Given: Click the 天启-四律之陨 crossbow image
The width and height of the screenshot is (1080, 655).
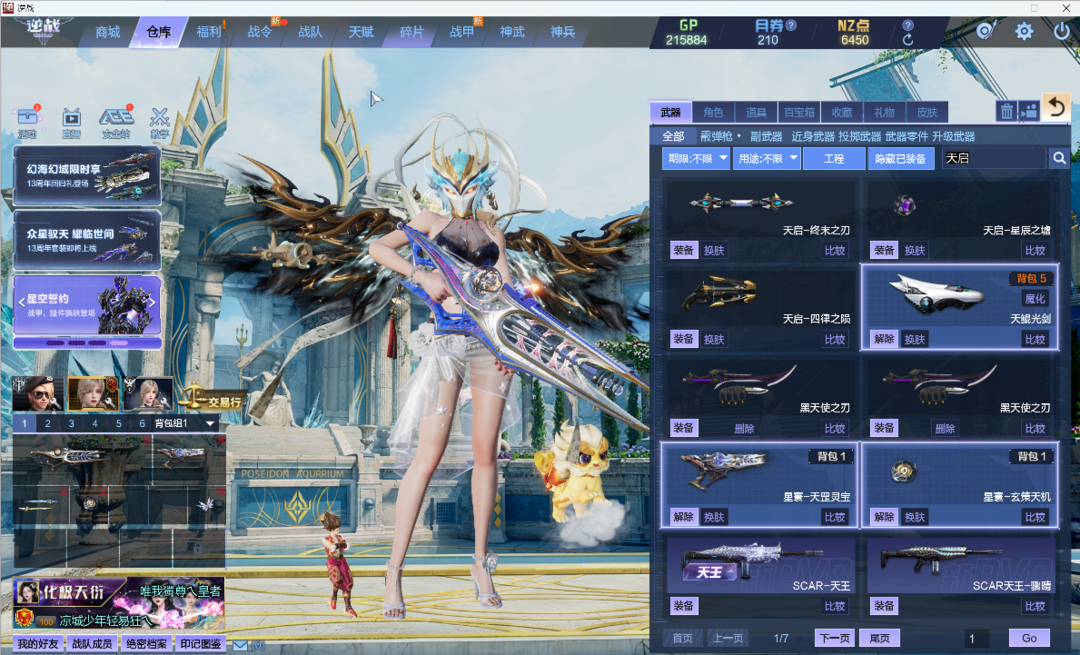Looking at the screenshot, I should [719, 293].
